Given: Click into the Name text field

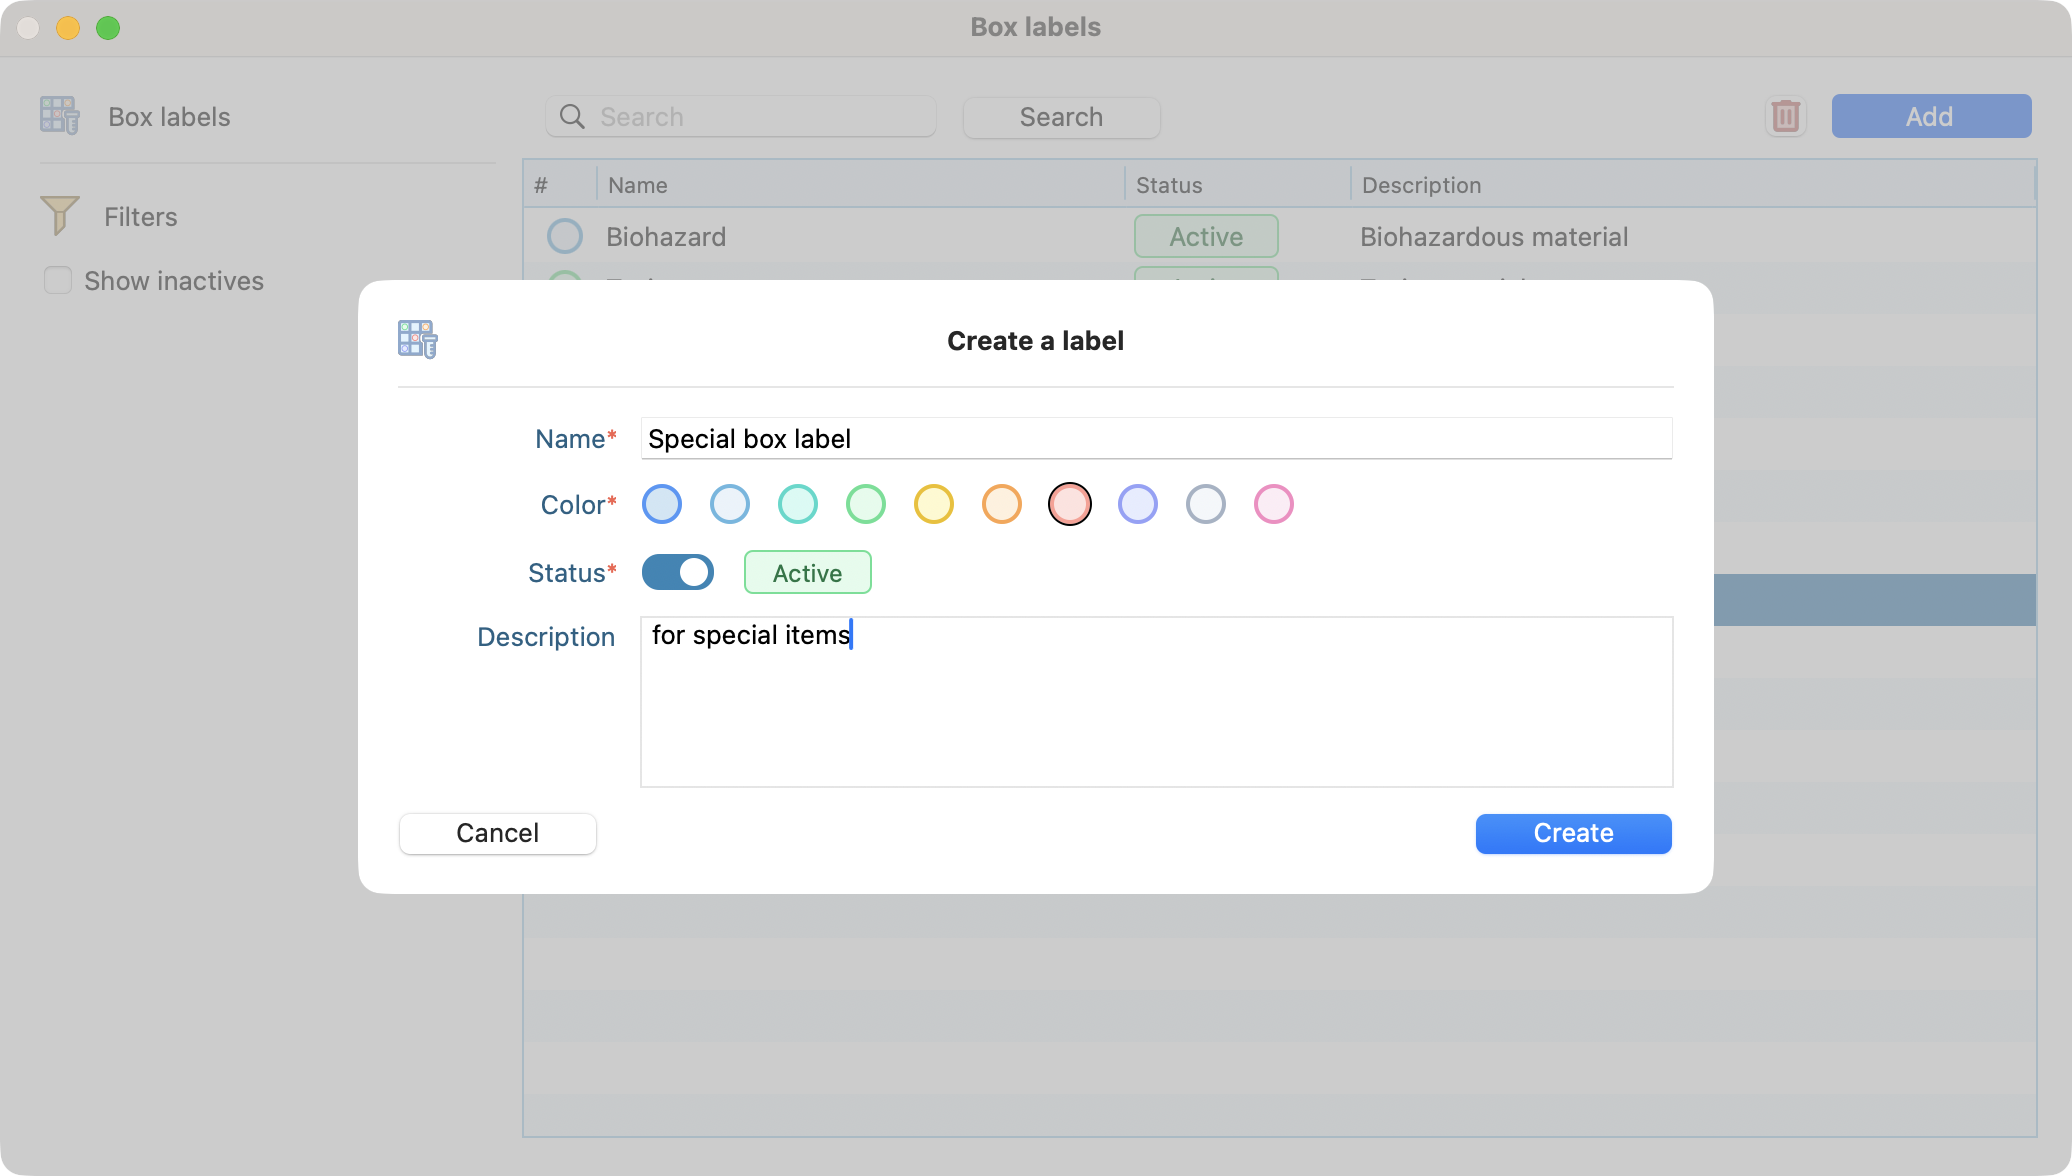Looking at the screenshot, I should click(1155, 439).
